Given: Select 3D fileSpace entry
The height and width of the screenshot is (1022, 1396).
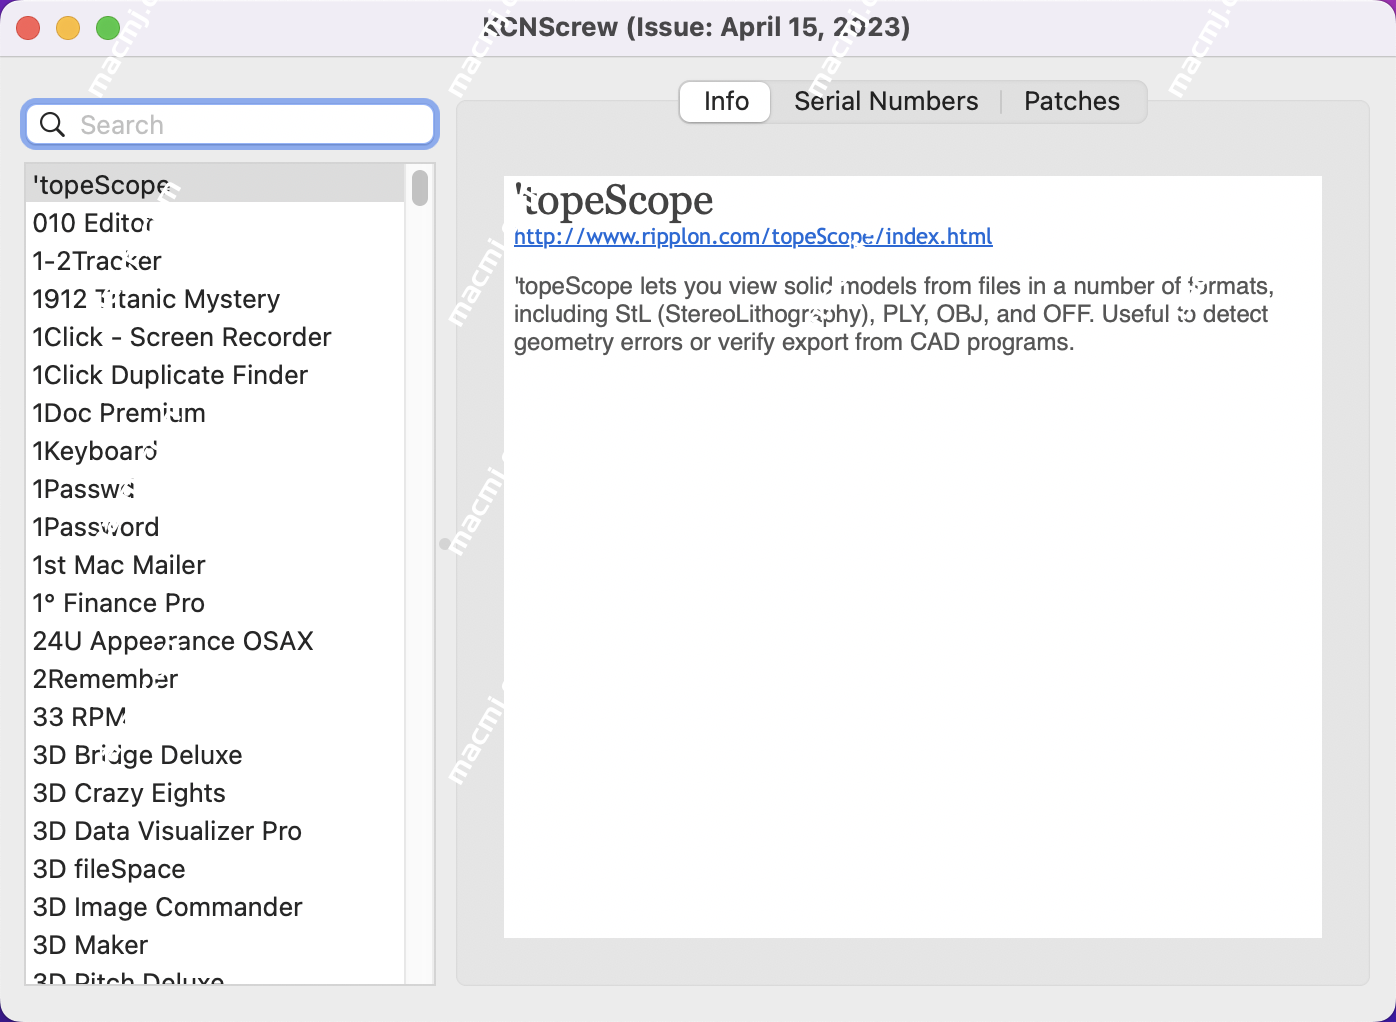Looking at the screenshot, I should pos(215,869).
